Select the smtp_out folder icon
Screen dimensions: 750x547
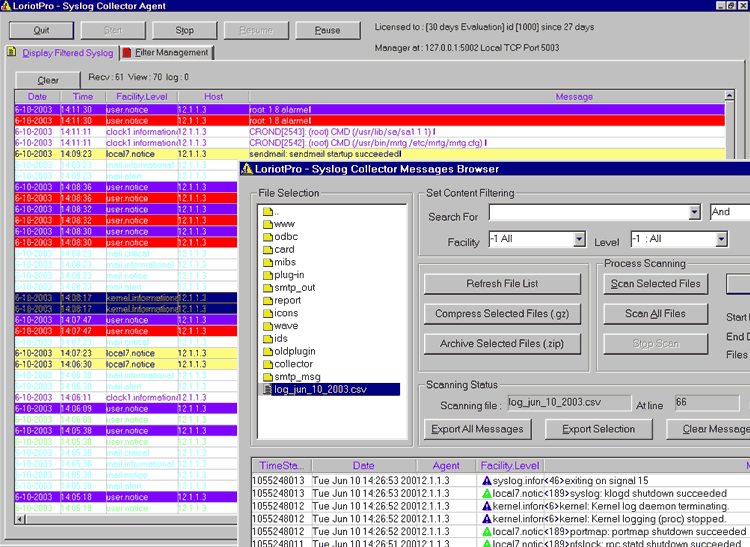pyautogui.click(x=268, y=288)
